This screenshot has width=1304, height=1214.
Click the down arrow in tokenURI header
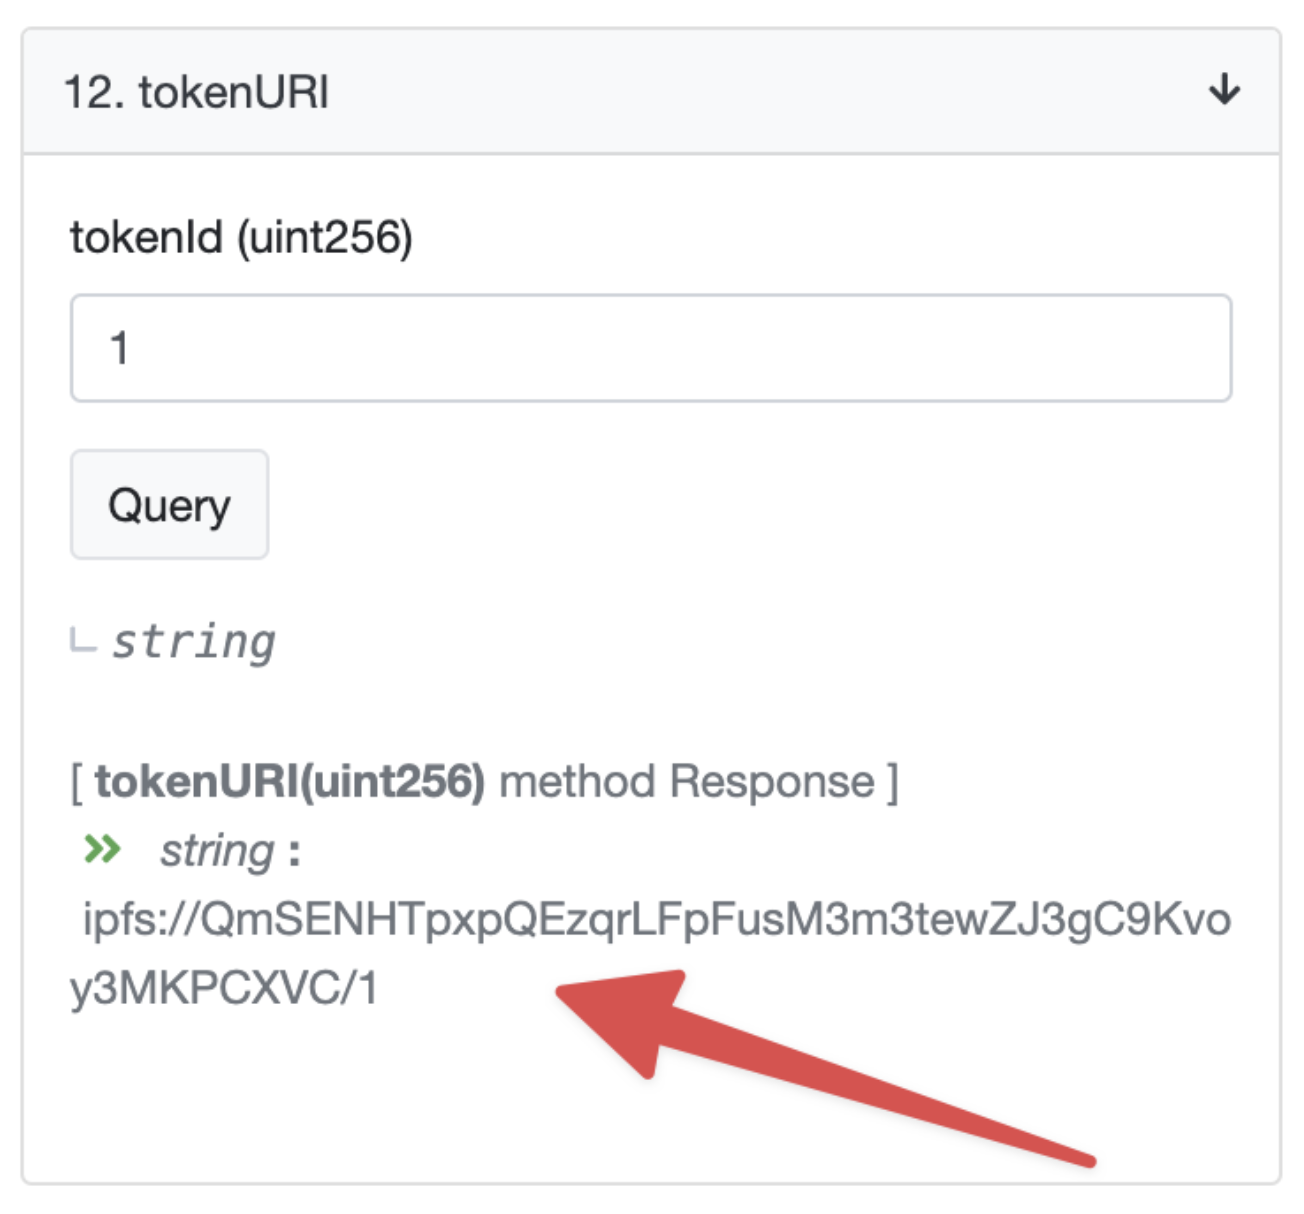pyautogui.click(x=1224, y=90)
